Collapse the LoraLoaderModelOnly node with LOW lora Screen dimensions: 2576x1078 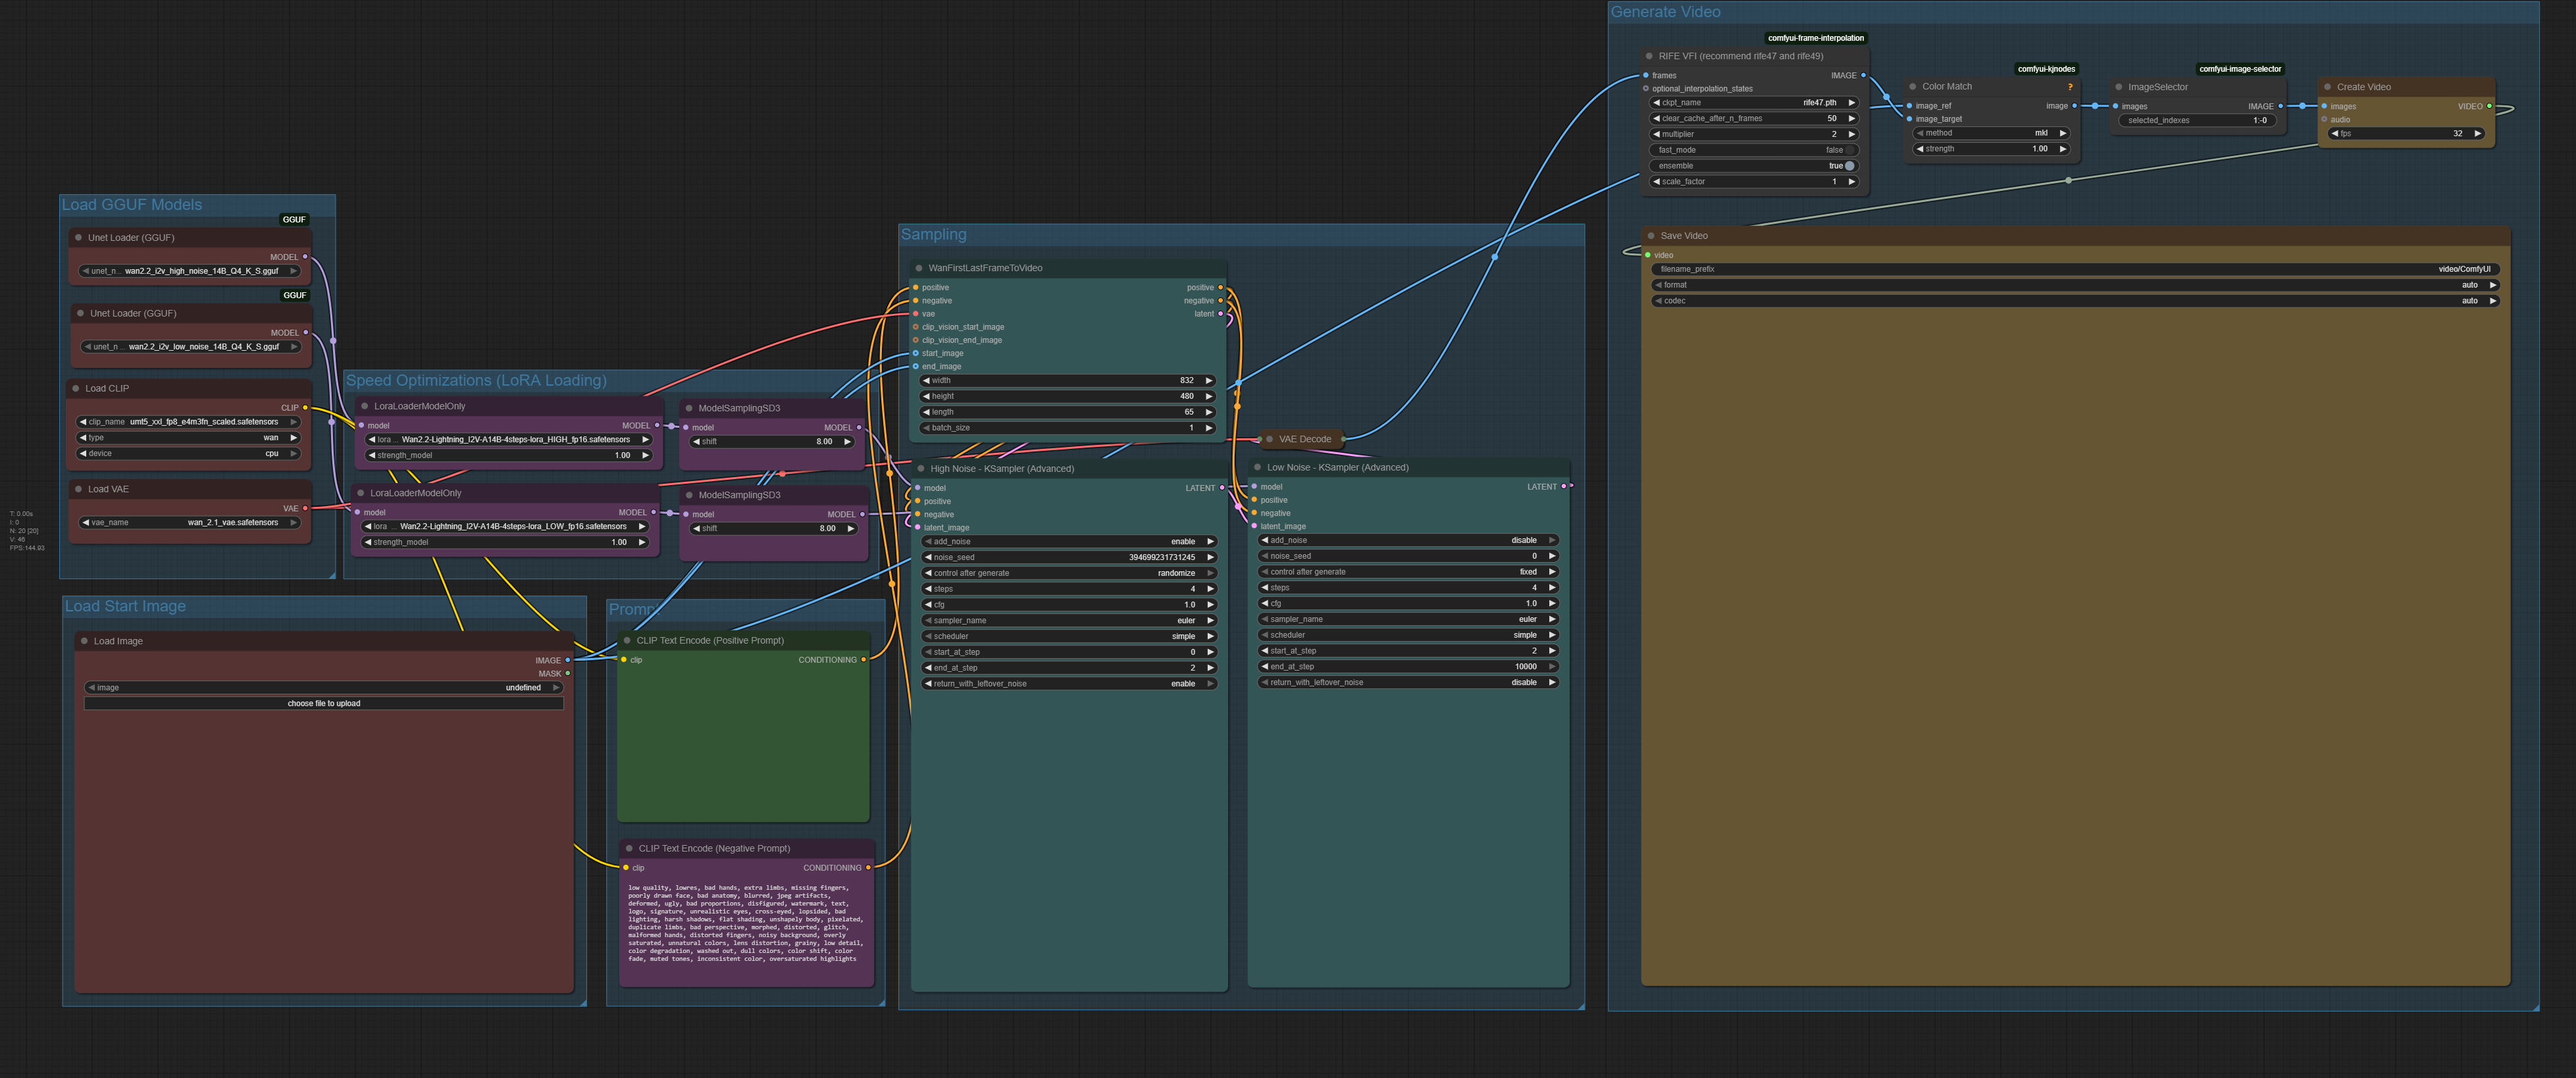(361, 493)
